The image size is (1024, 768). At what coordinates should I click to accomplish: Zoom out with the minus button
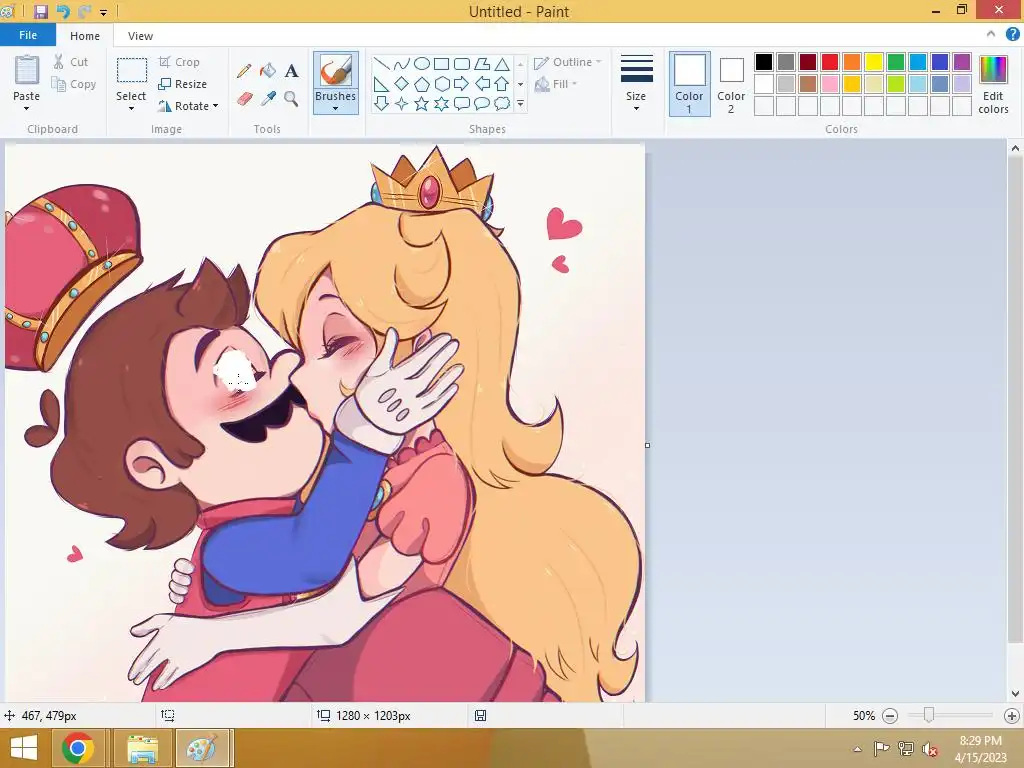click(889, 716)
